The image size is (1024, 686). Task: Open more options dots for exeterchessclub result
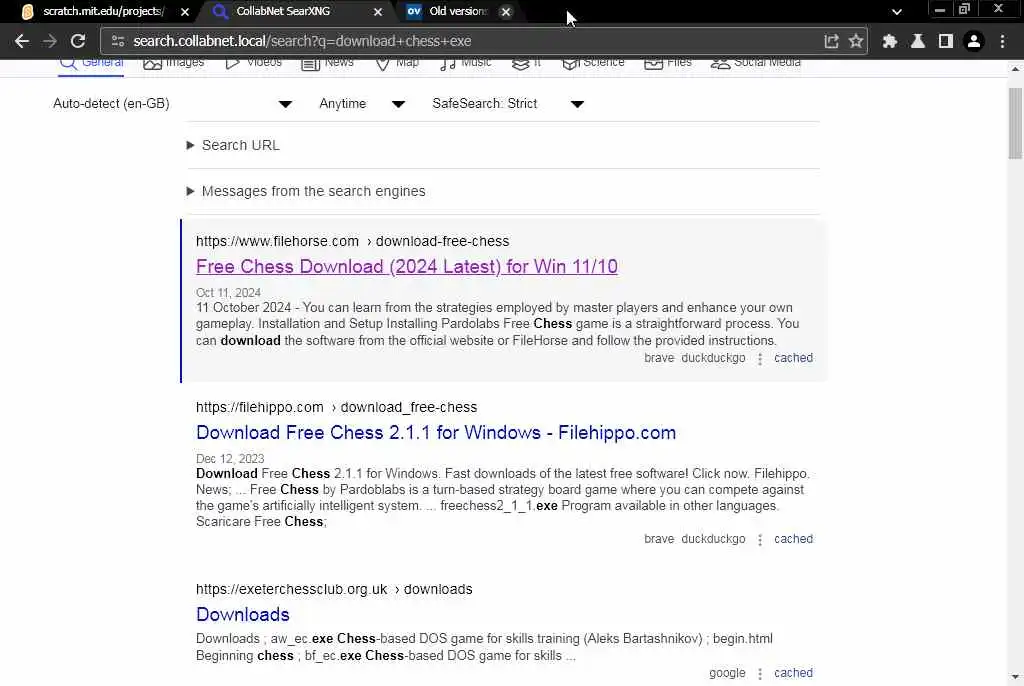[760, 674]
